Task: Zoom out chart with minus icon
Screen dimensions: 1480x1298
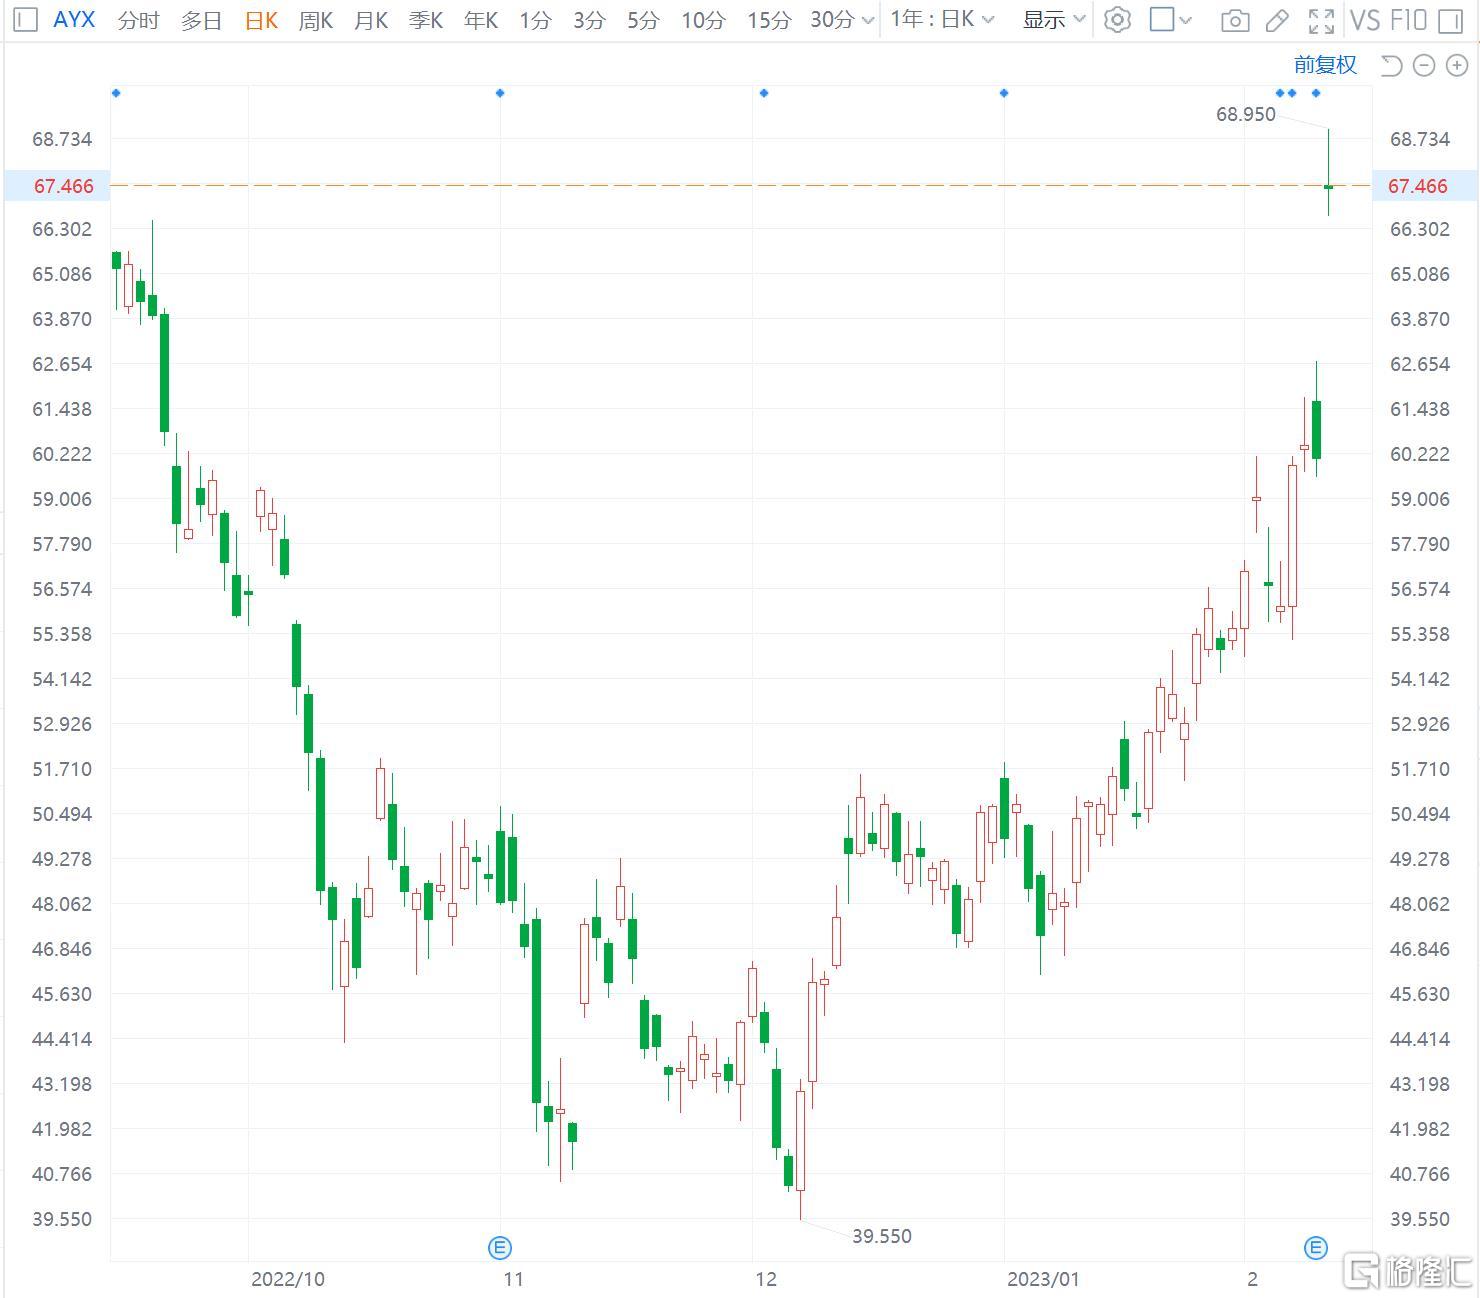Action: 1424,66
